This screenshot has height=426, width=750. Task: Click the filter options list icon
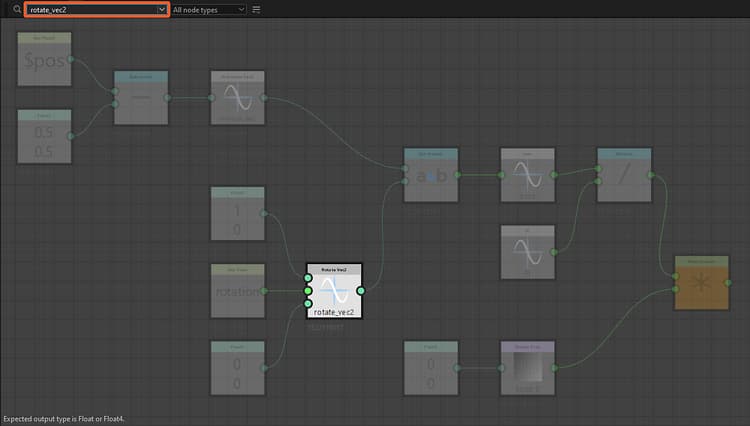pos(256,10)
